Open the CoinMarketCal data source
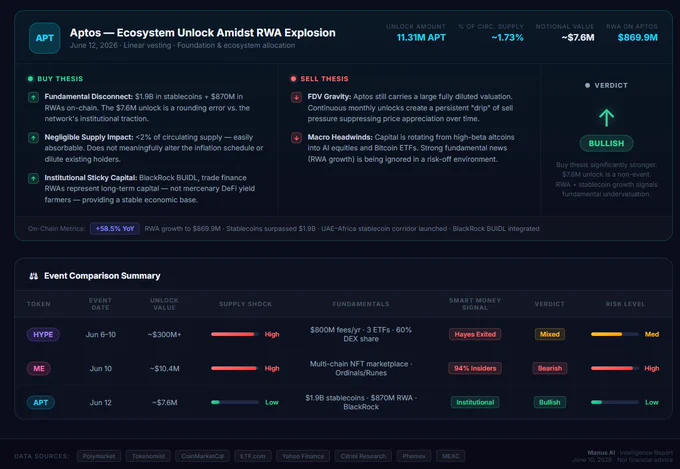This screenshot has width=680, height=469. 203,456
